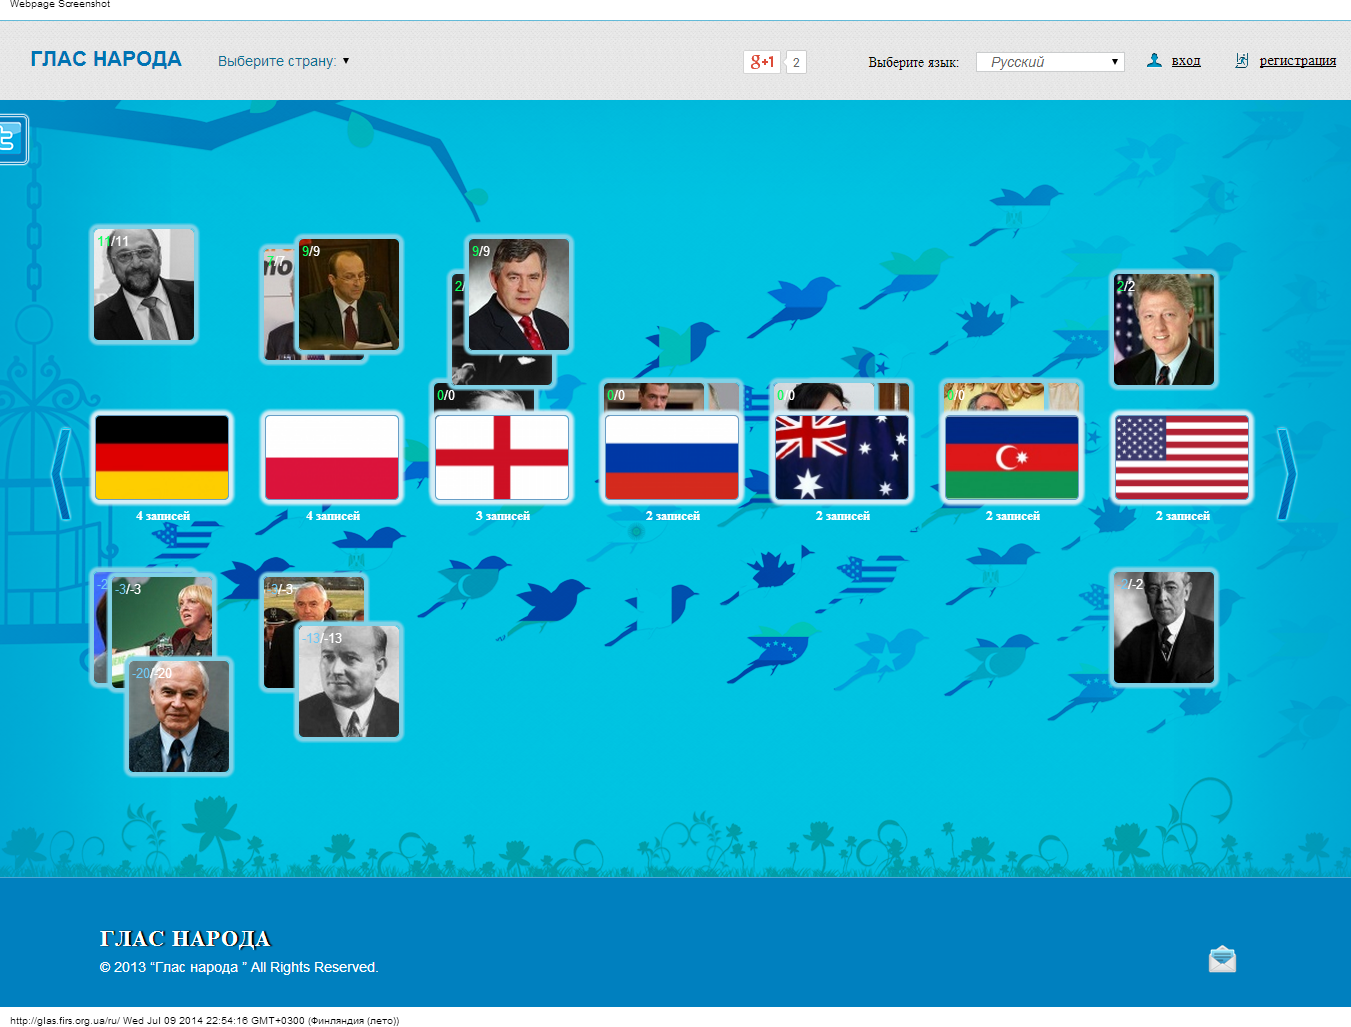The image size is (1351, 1027).
Task: Click the ГЛАС НАРОДА header logo
Action: click(x=106, y=59)
